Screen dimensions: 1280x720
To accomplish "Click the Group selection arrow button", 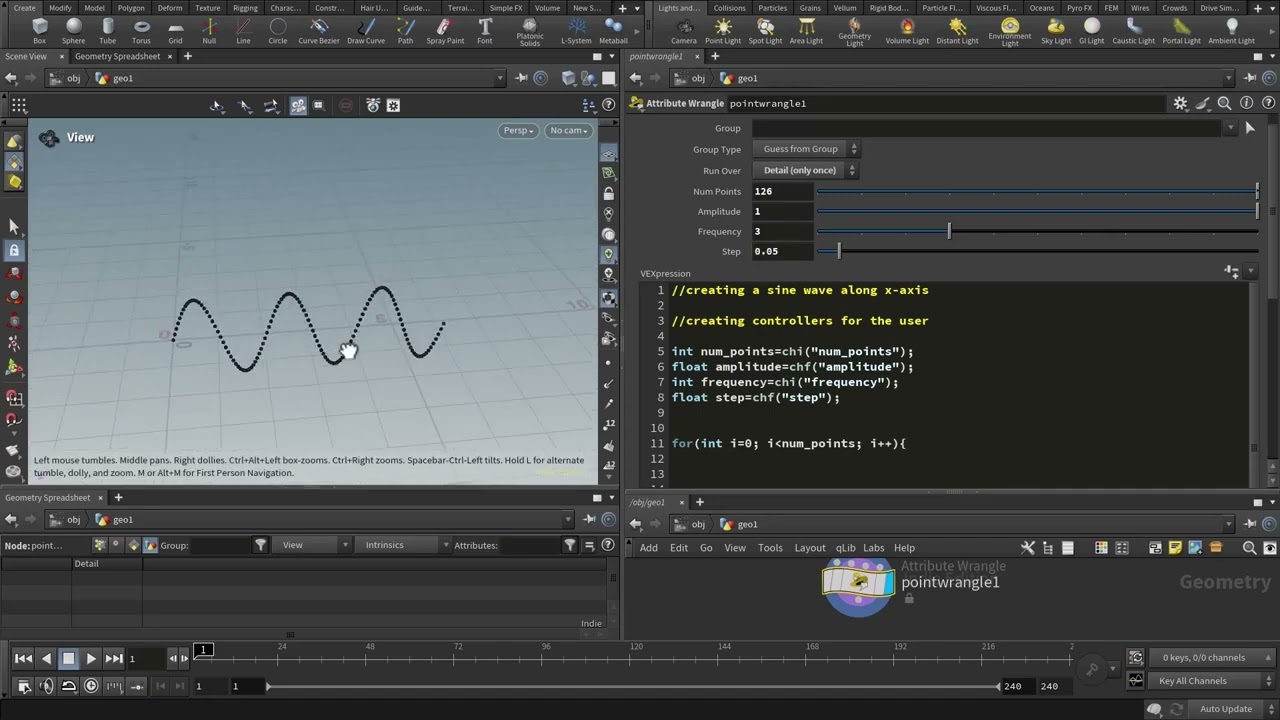I will [x=1249, y=128].
